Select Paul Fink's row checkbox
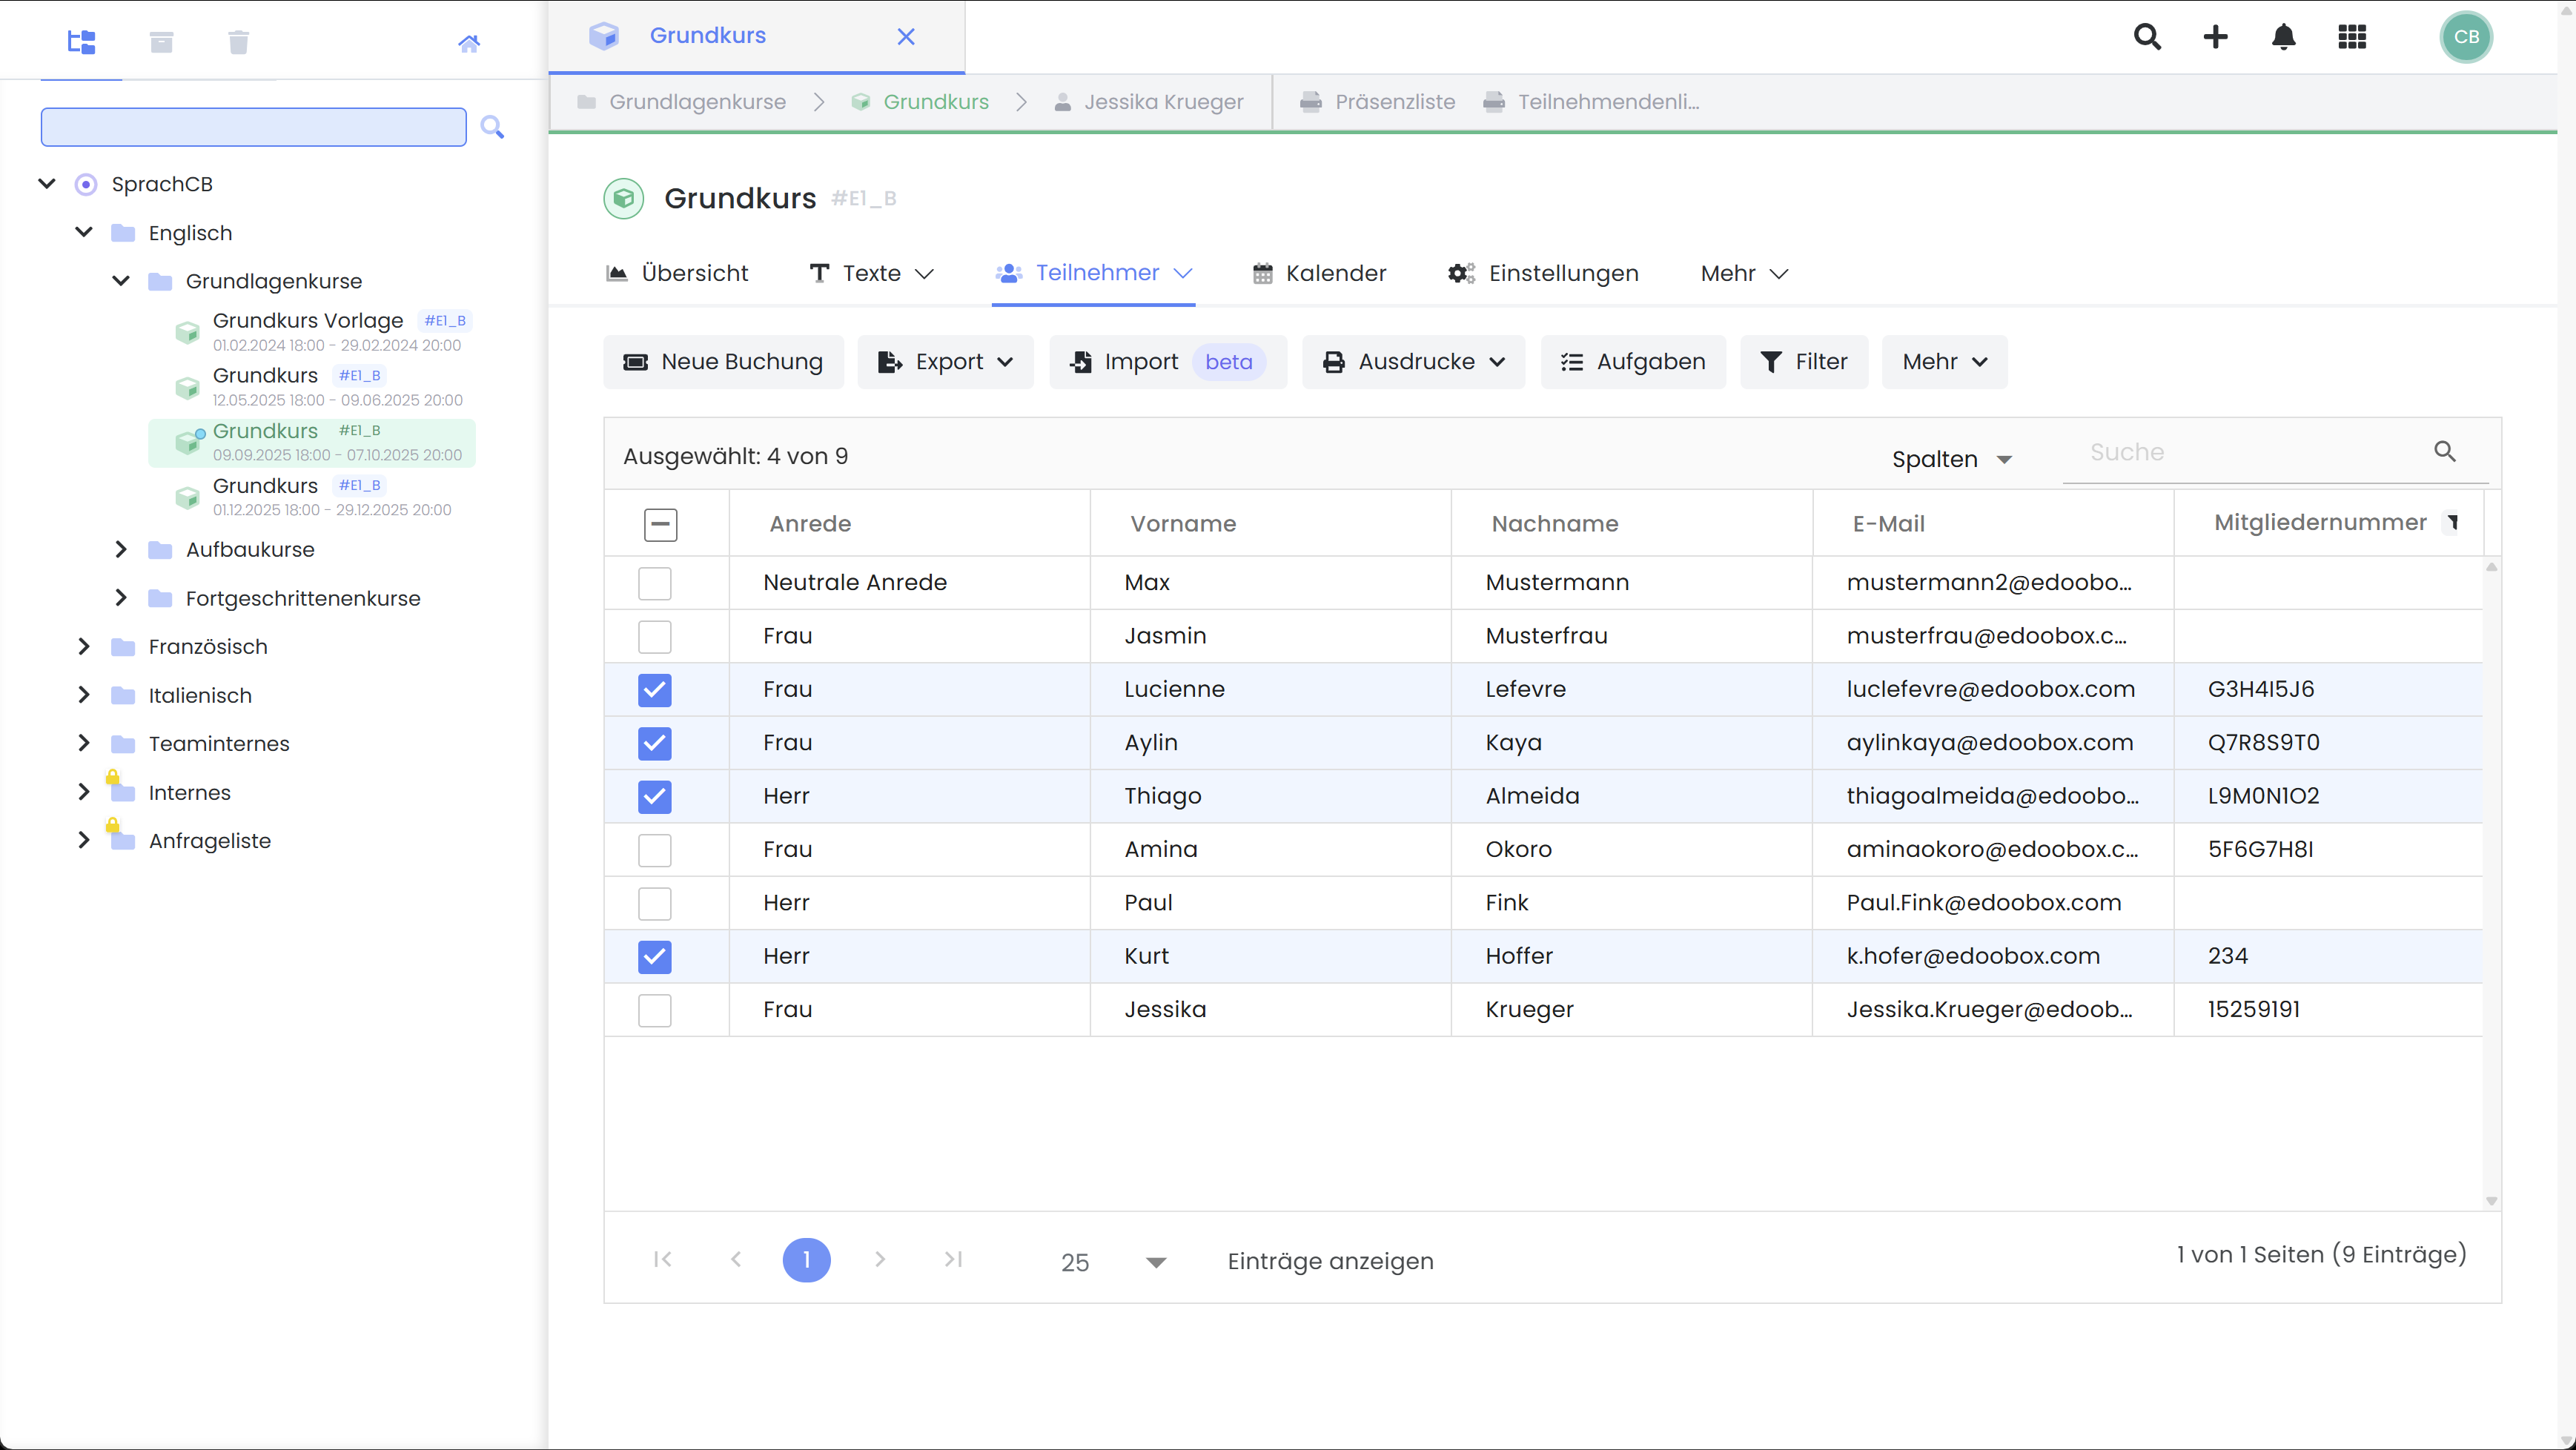The image size is (2576, 1450). pos(655,903)
